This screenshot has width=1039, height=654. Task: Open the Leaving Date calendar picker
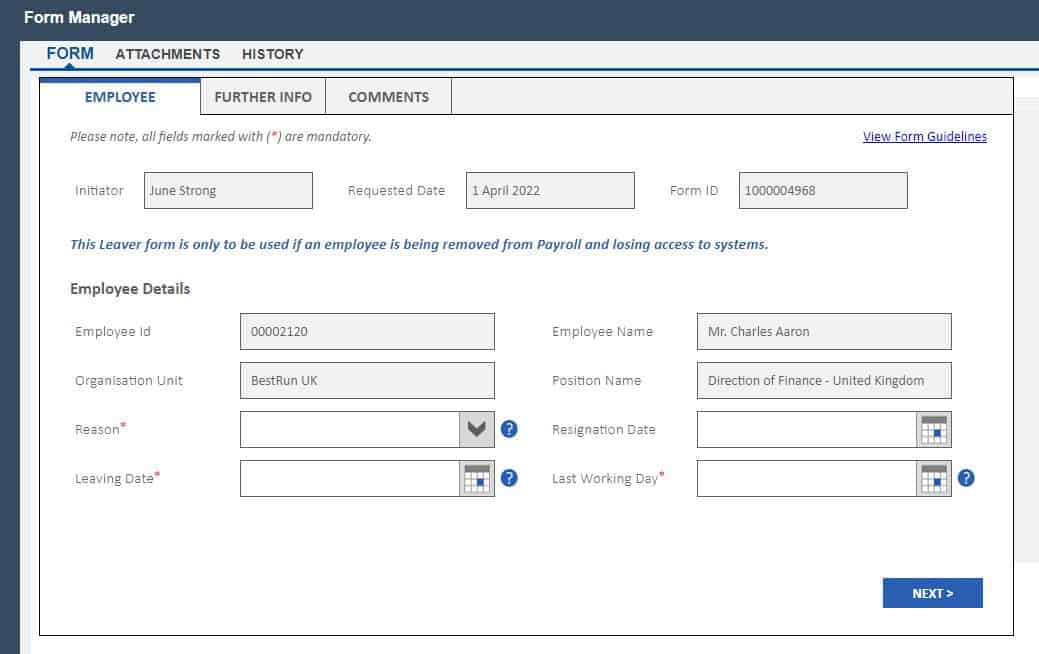coord(477,478)
